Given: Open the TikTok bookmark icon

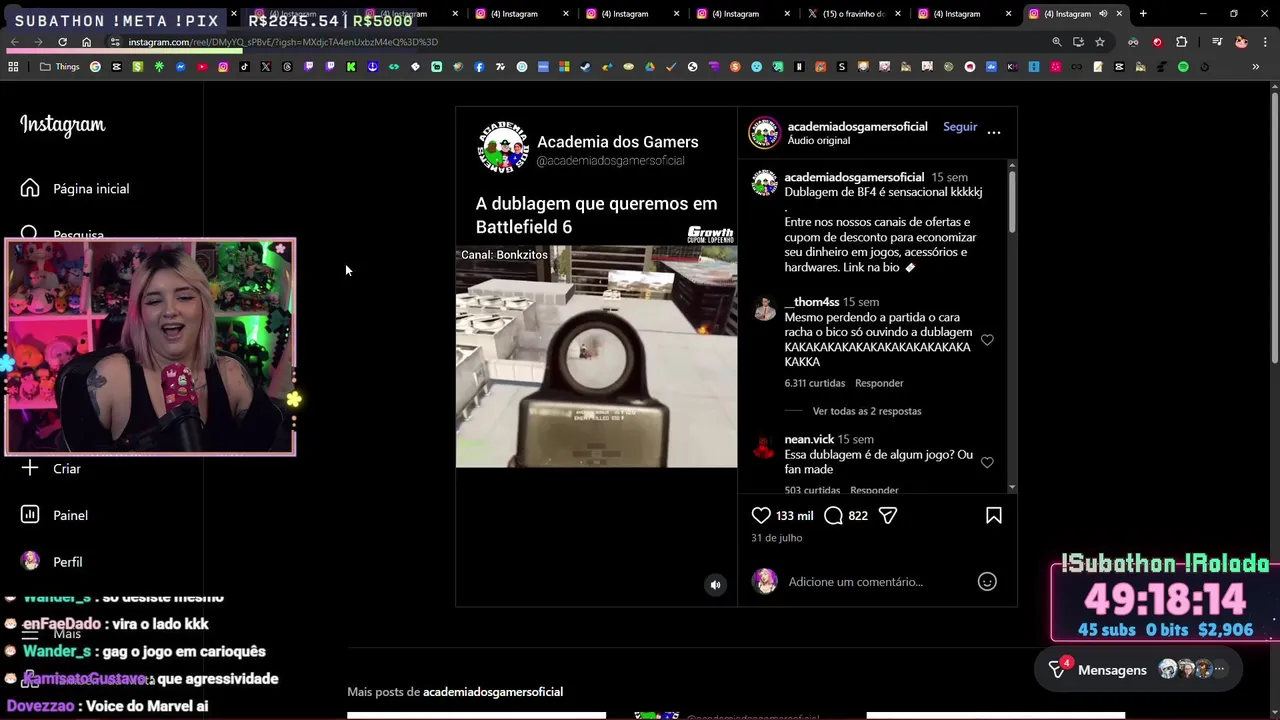Looking at the screenshot, I should (245, 67).
